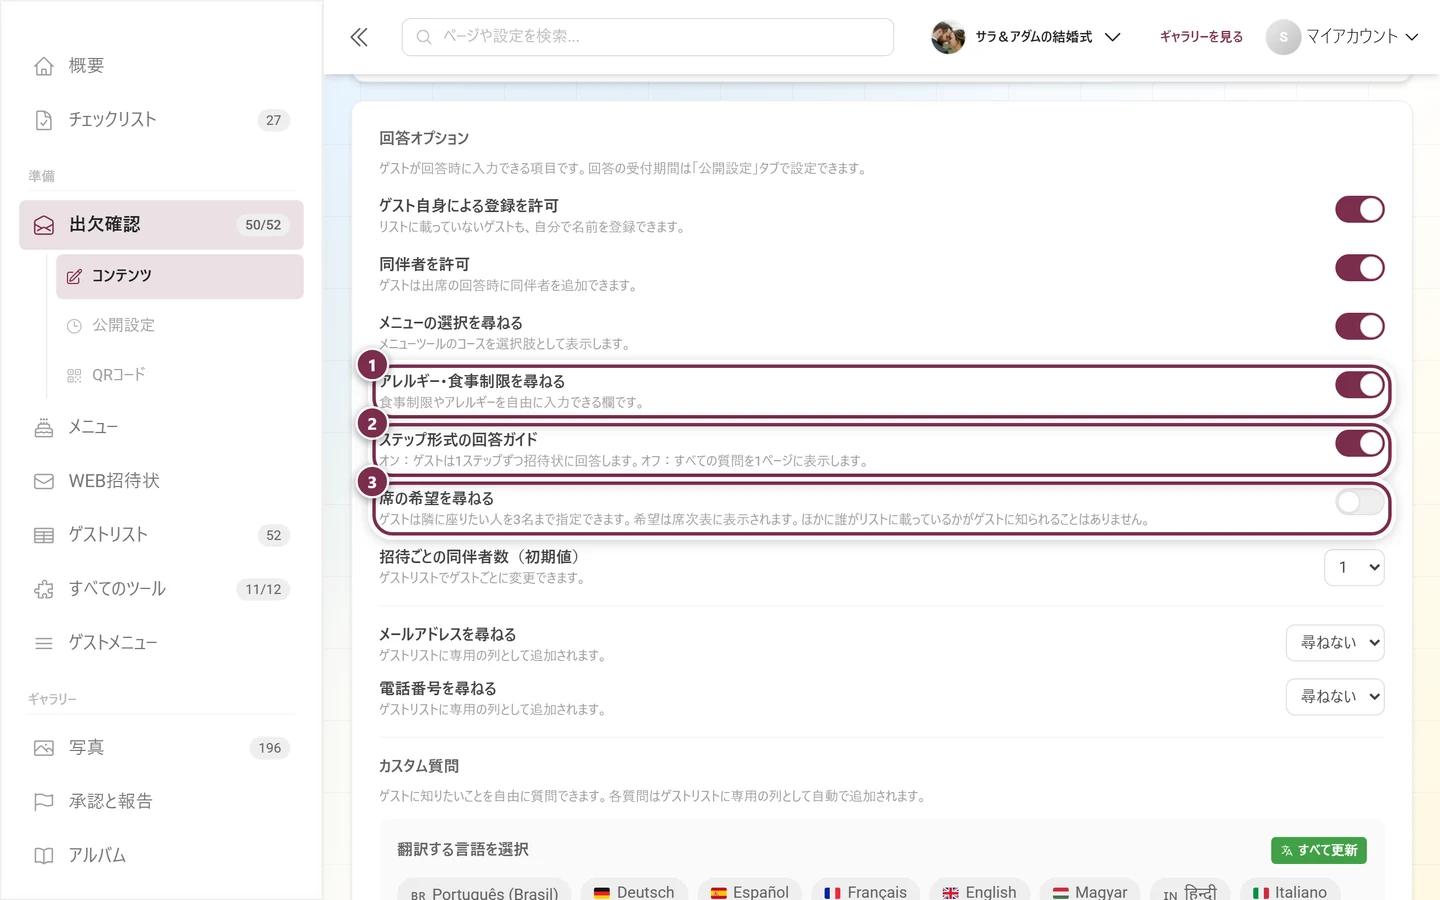Open the 公開設定 submenu item
Viewport: 1440px width, 900px height.
click(180, 326)
